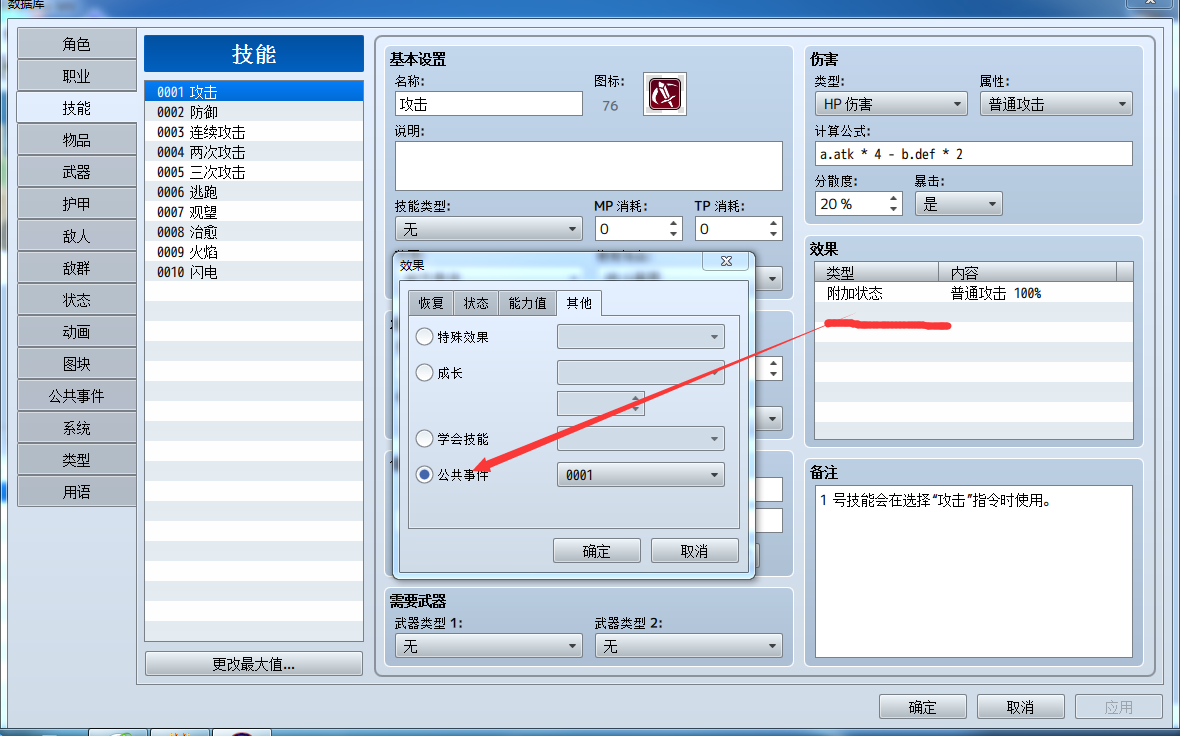Open the 类型 database section in sidebar
The image size is (1180, 736).
[x=77, y=460]
